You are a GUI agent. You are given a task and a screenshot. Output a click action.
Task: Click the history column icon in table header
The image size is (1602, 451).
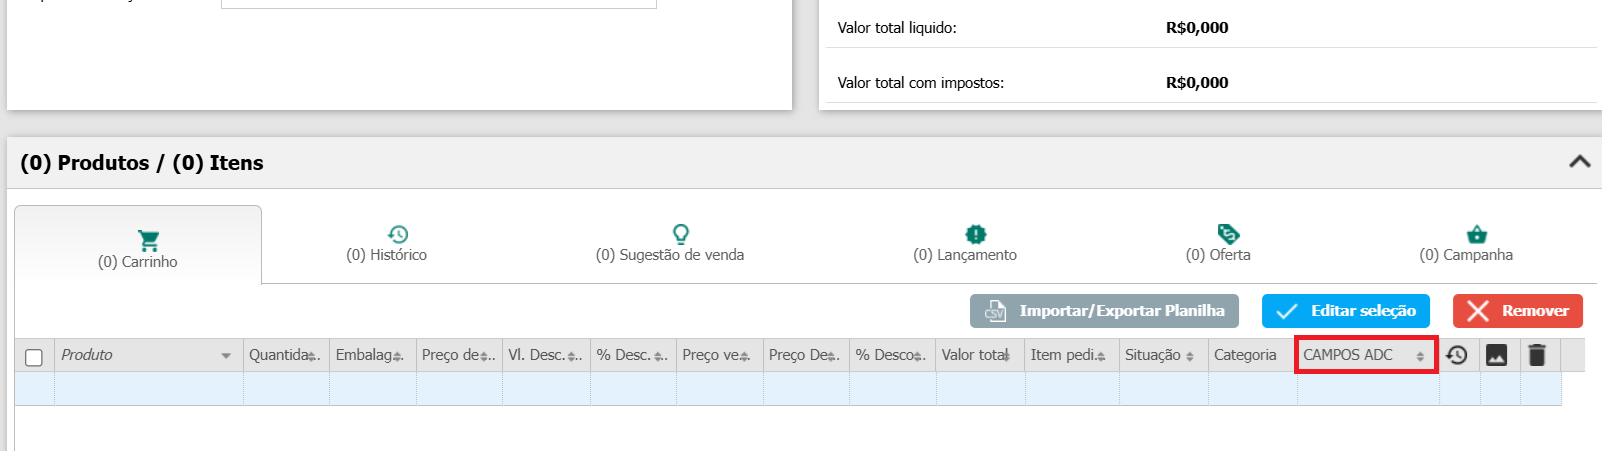coord(1457,355)
